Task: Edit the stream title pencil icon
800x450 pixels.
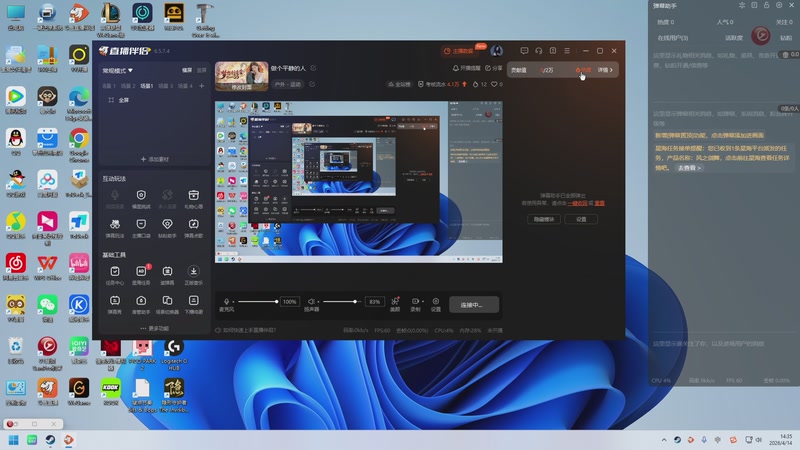Action: pyautogui.click(x=313, y=68)
